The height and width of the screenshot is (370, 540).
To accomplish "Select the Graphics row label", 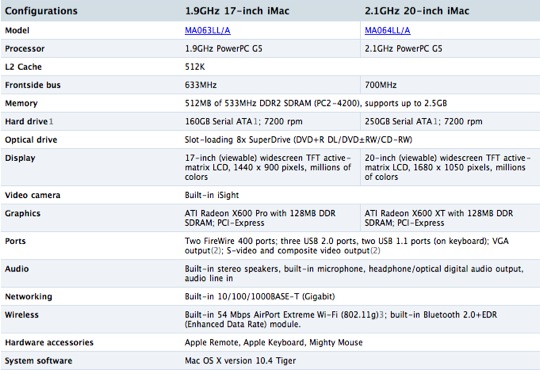I will (x=22, y=214).
